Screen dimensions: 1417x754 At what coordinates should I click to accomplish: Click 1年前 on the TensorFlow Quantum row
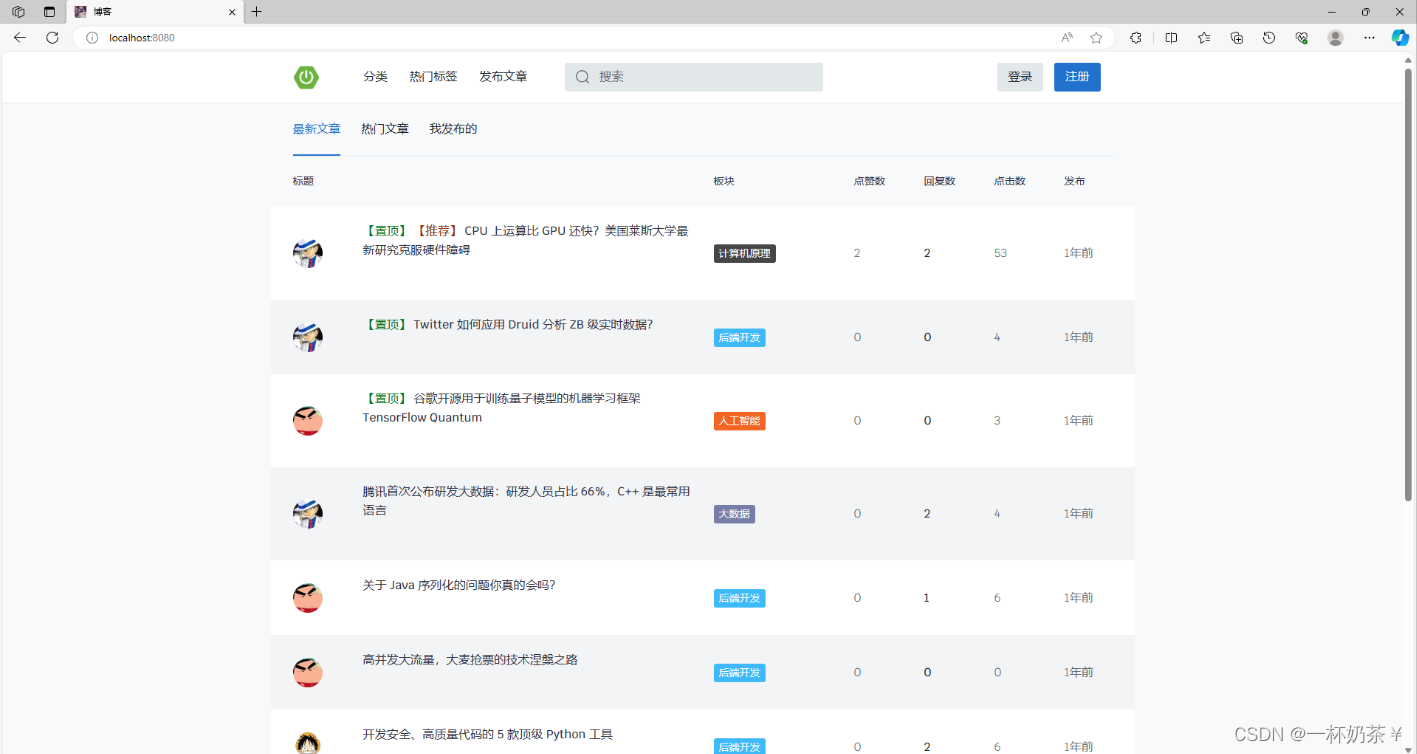click(1078, 421)
